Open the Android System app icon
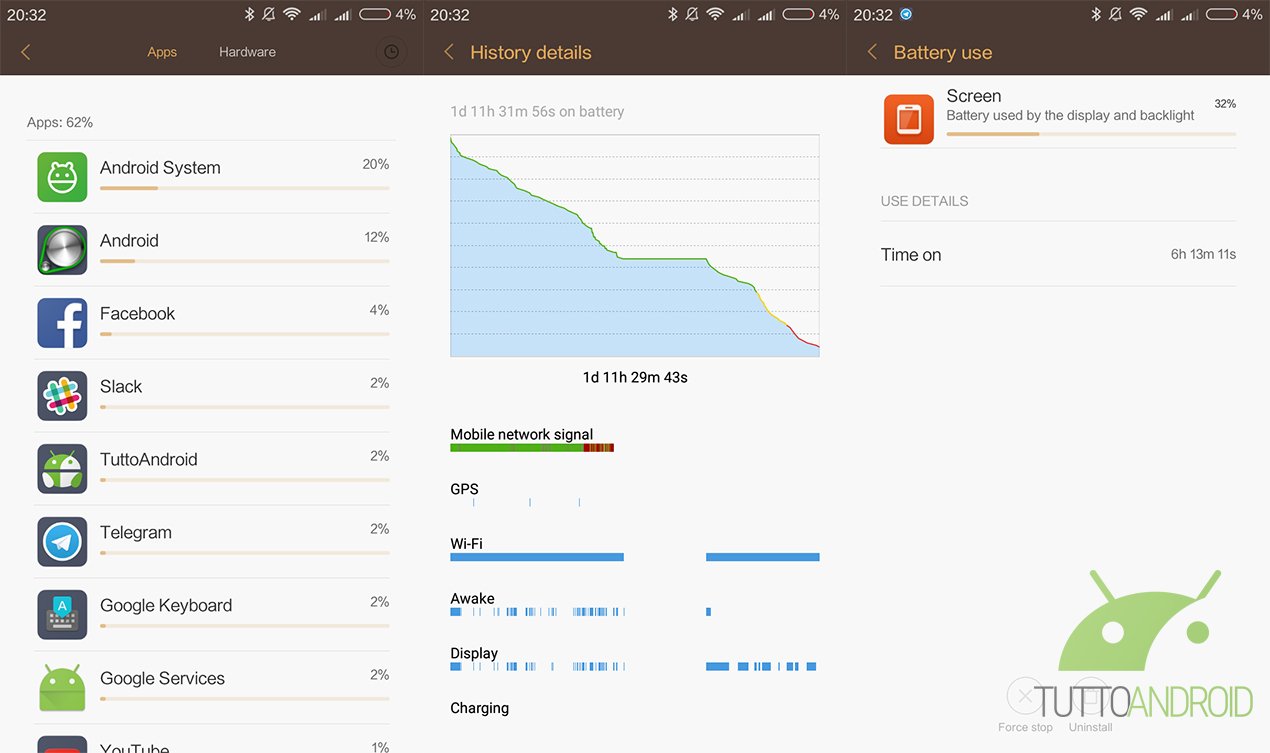 (x=62, y=177)
